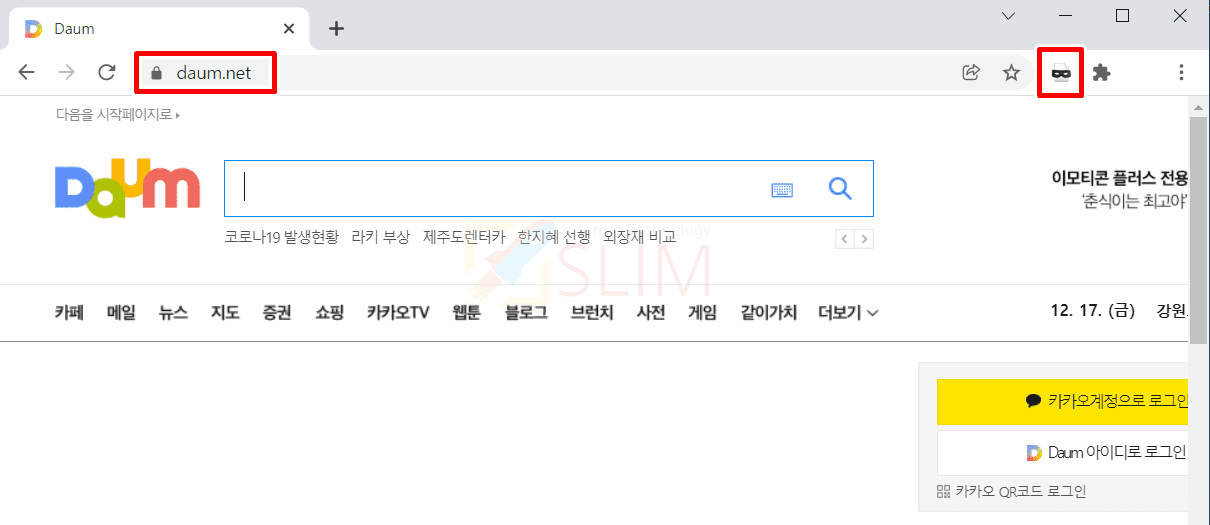The height and width of the screenshot is (525, 1210).
Task: Open the 뉴스 menu
Action: (x=173, y=312)
